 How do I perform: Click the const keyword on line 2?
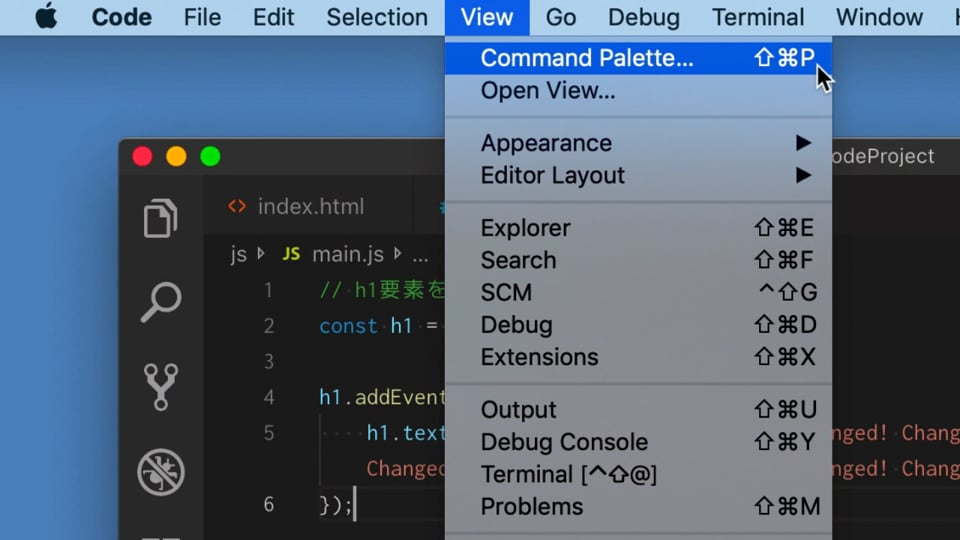348,326
